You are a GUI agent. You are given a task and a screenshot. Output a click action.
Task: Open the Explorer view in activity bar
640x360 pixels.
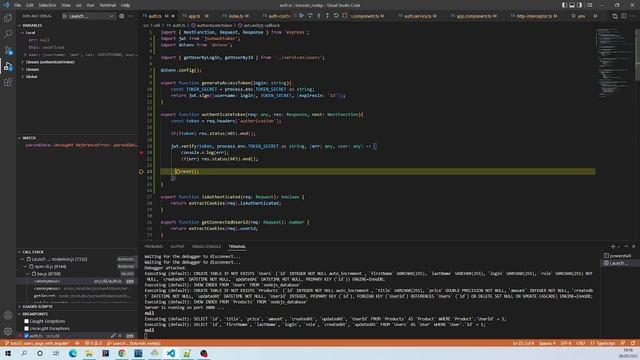click(x=8, y=18)
